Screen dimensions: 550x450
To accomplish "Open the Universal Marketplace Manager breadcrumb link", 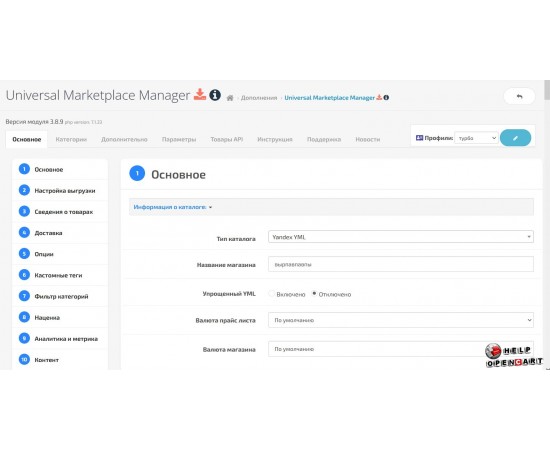I will tap(329, 98).
